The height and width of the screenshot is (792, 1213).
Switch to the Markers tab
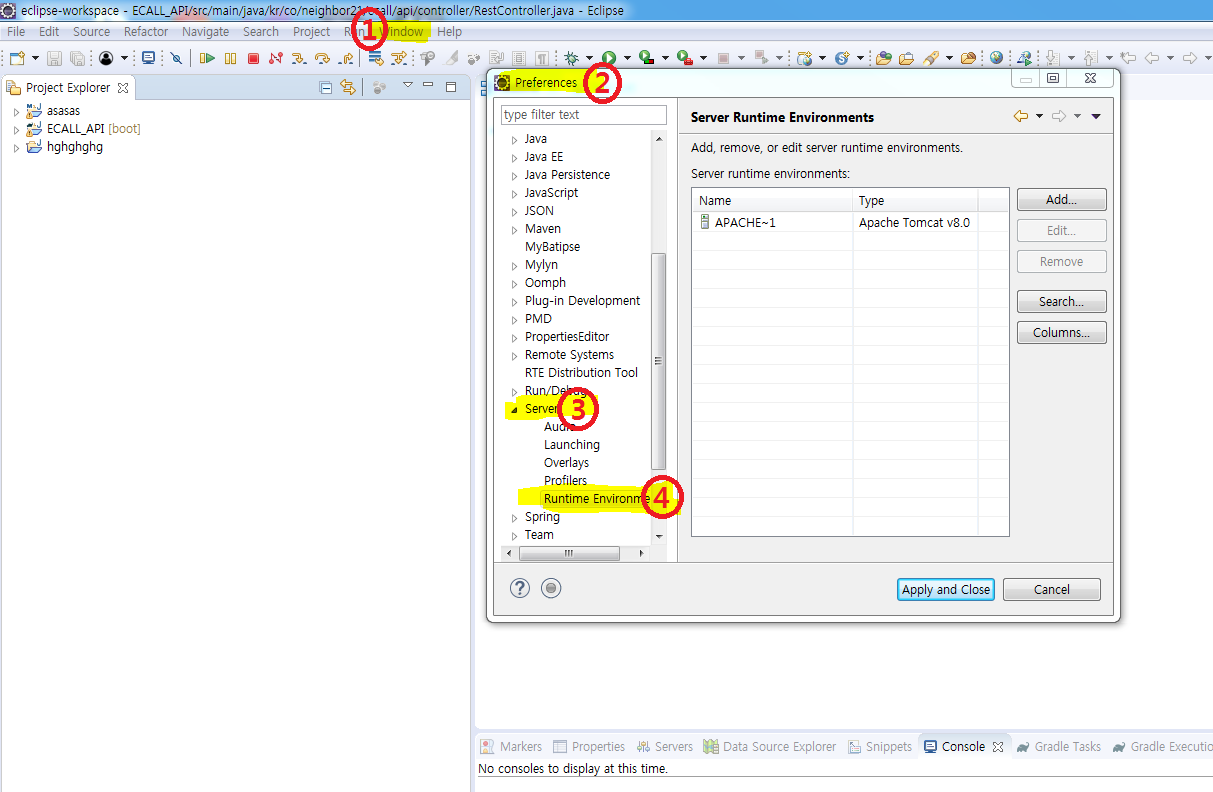click(x=511, y=746)
